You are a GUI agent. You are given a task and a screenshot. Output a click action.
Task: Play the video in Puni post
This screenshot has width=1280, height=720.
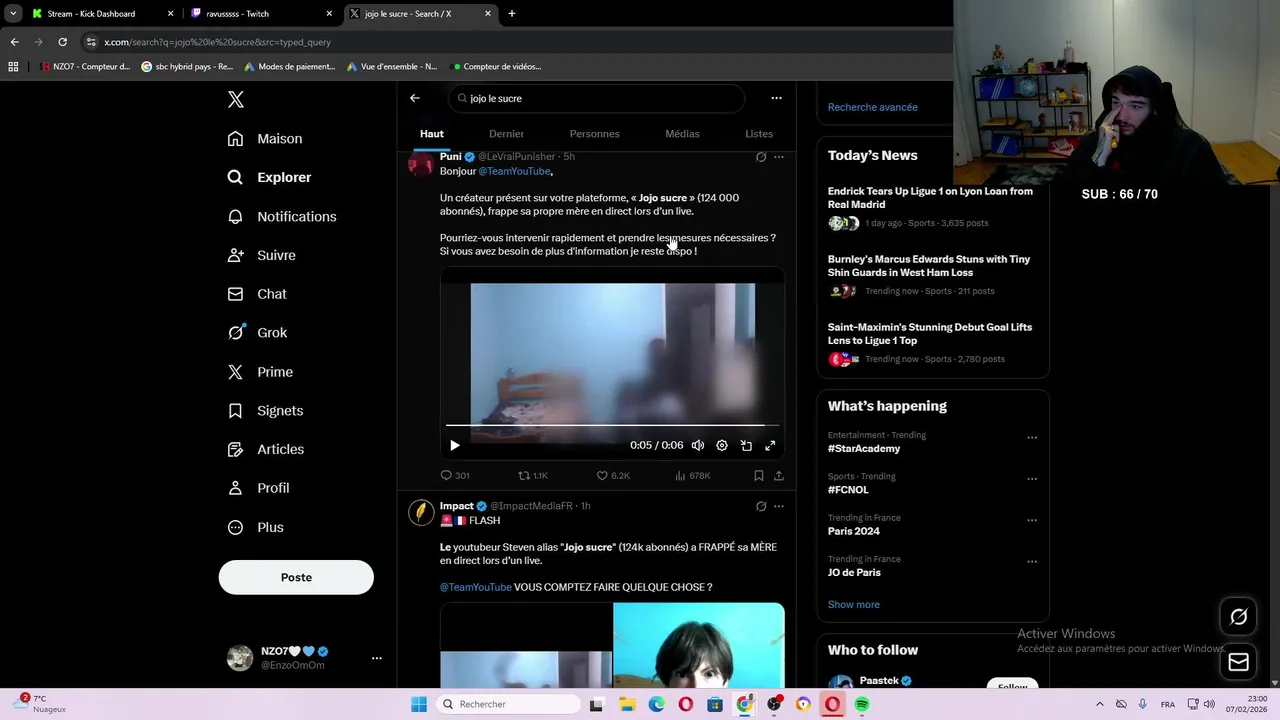click(454, 446)
